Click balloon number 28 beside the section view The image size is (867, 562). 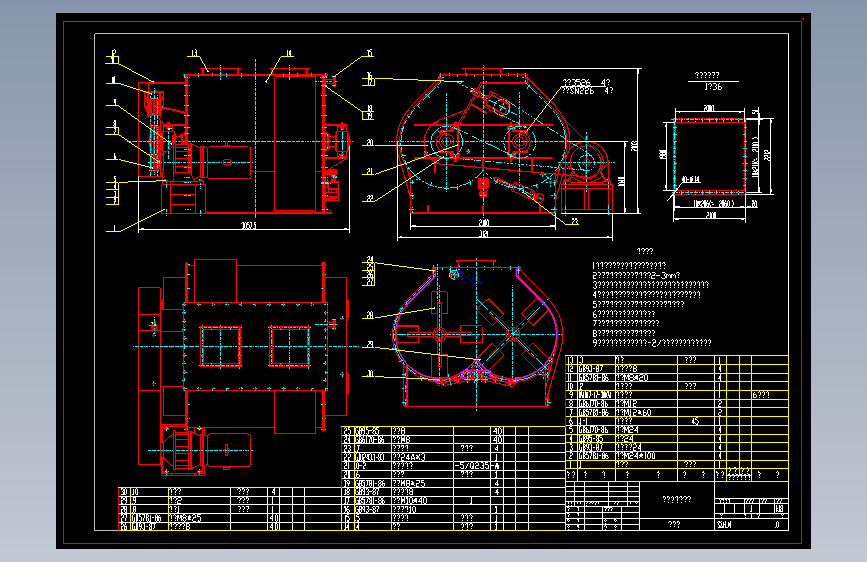pyautogui.click(x=369, y=315)
